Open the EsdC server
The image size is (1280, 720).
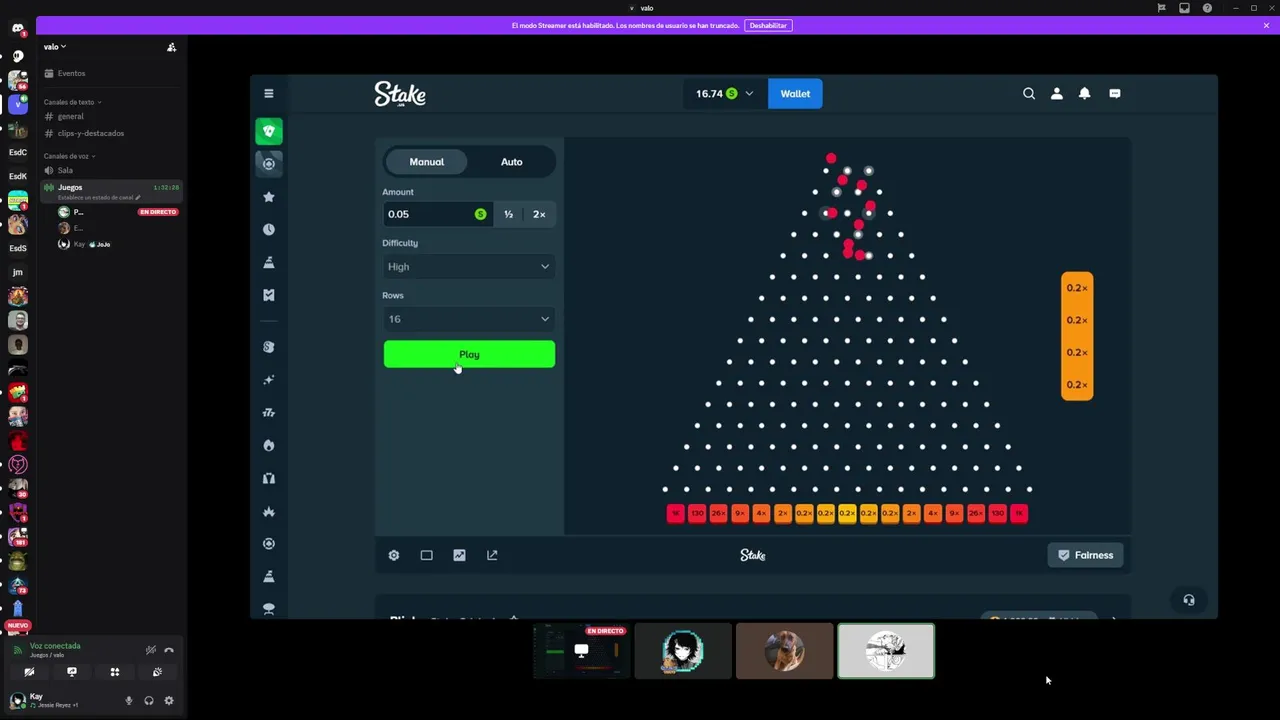18,152
